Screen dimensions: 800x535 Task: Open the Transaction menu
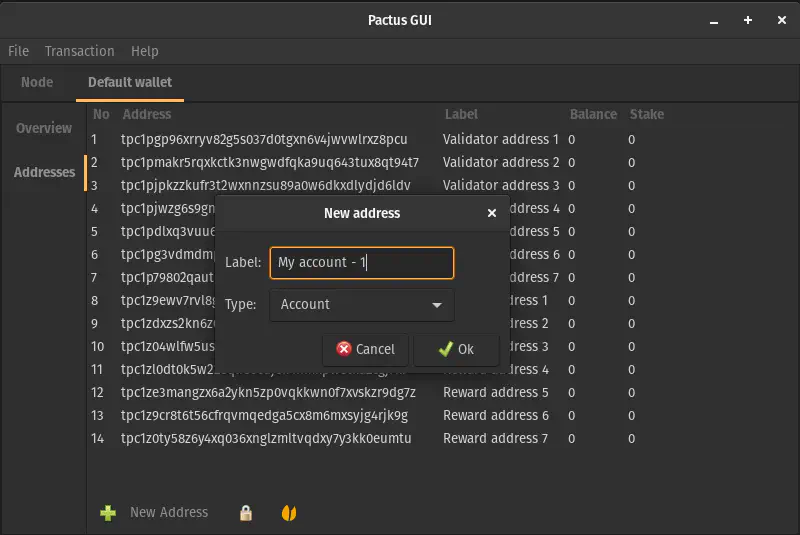coord(80,51)
